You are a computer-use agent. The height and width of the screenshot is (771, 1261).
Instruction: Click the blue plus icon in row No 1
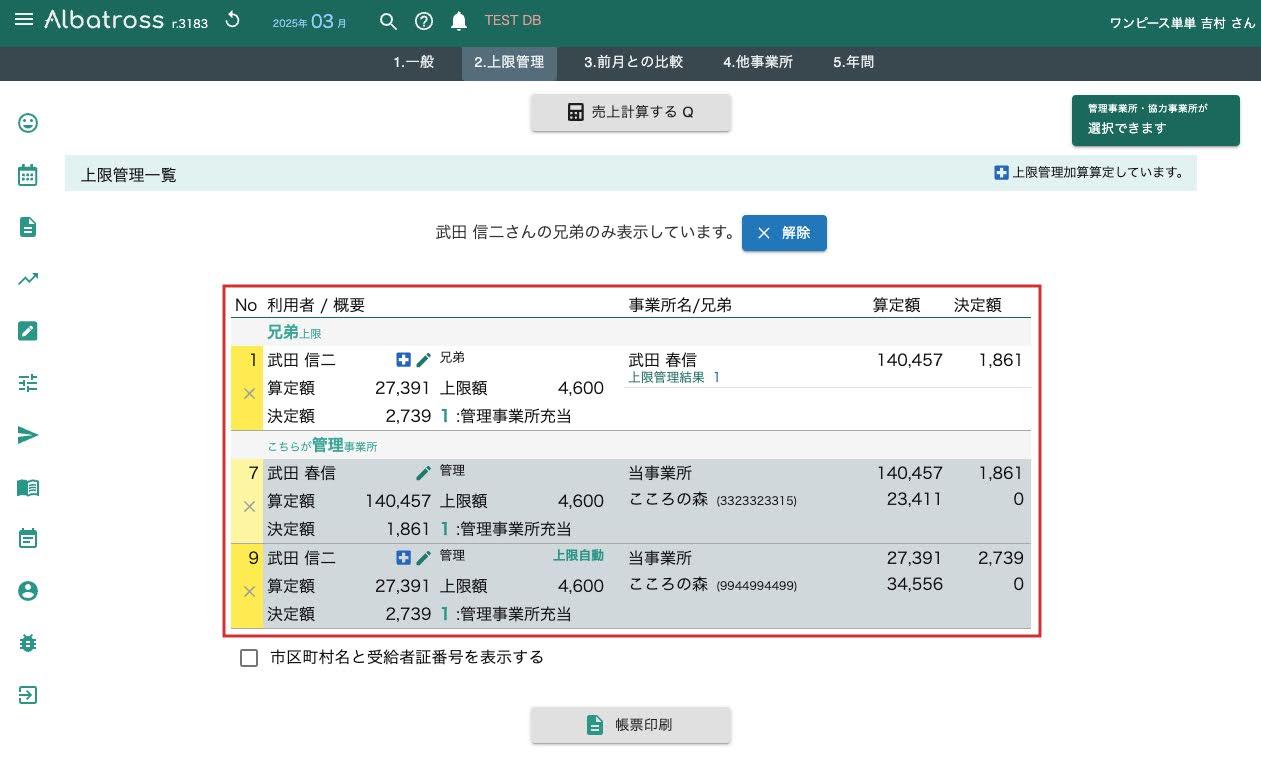coord(404,360)
